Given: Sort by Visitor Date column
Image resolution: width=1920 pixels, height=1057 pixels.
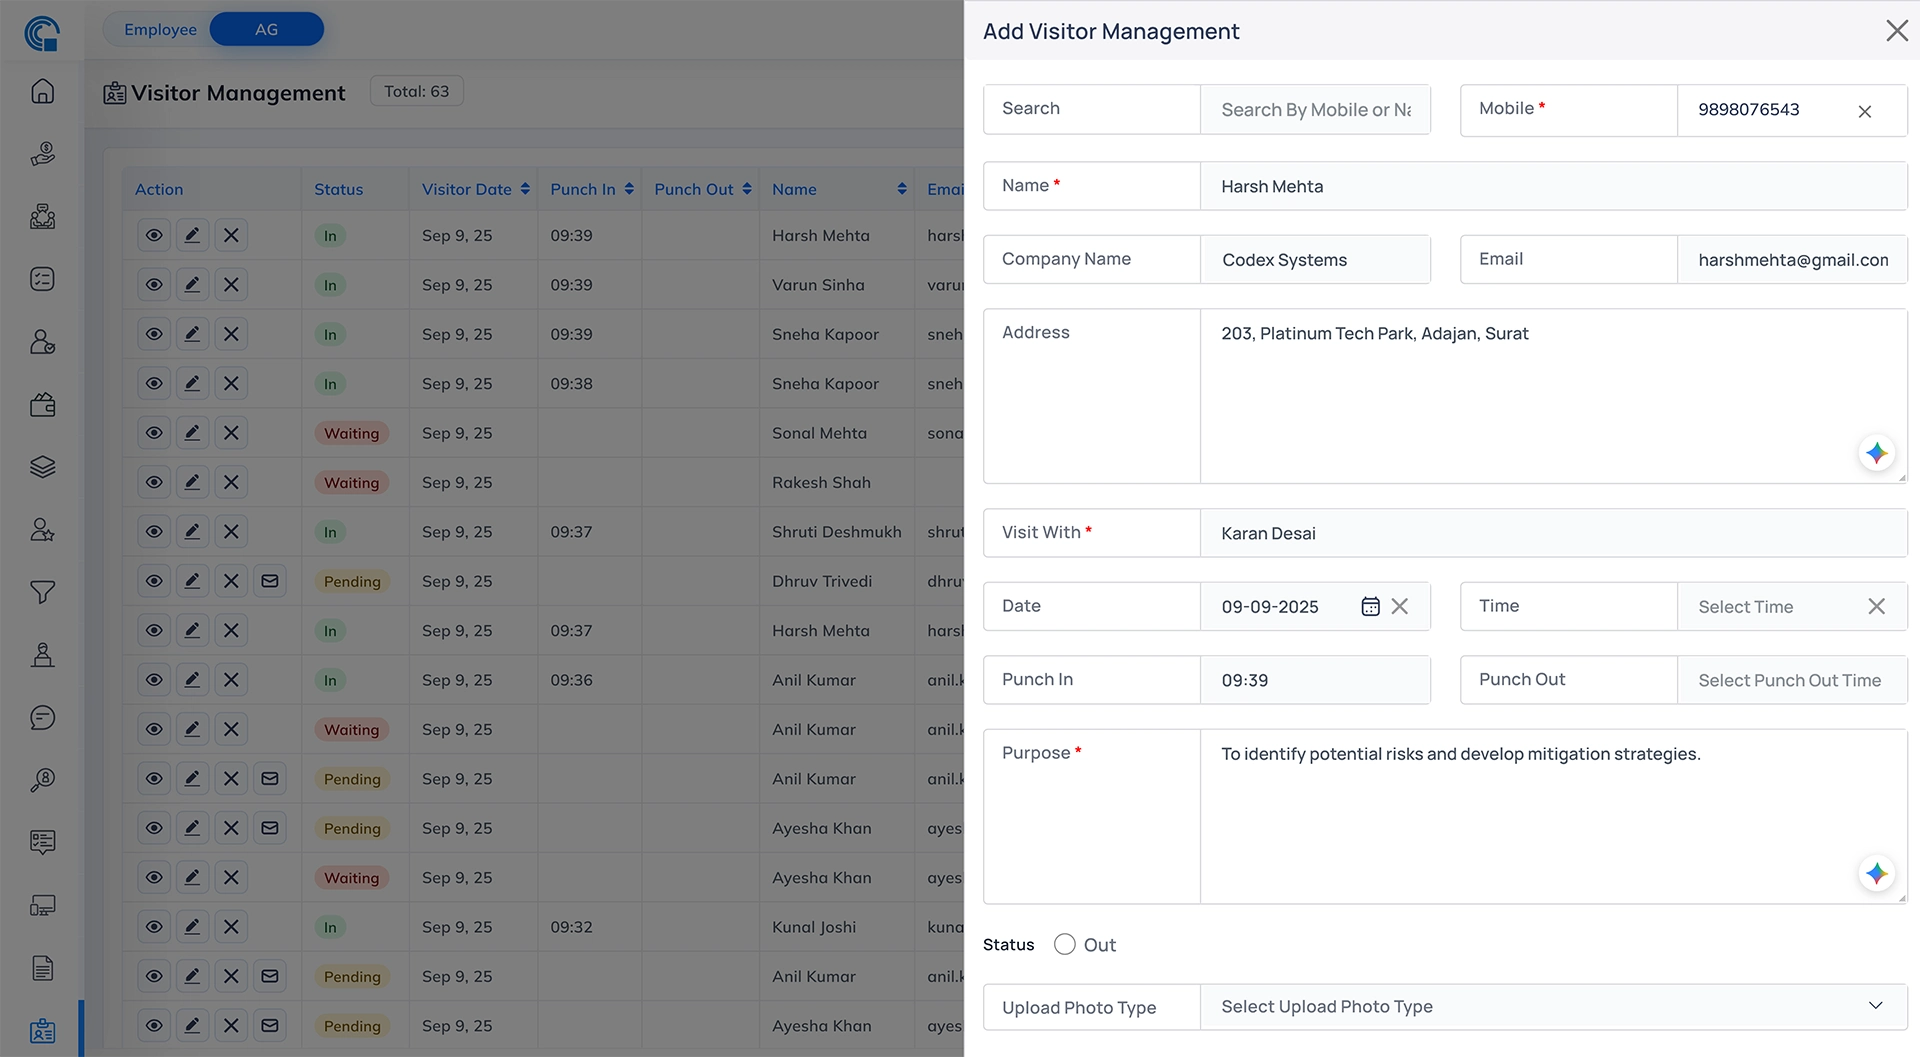Looking at the screenshot, I should click(x=525, y=189).
